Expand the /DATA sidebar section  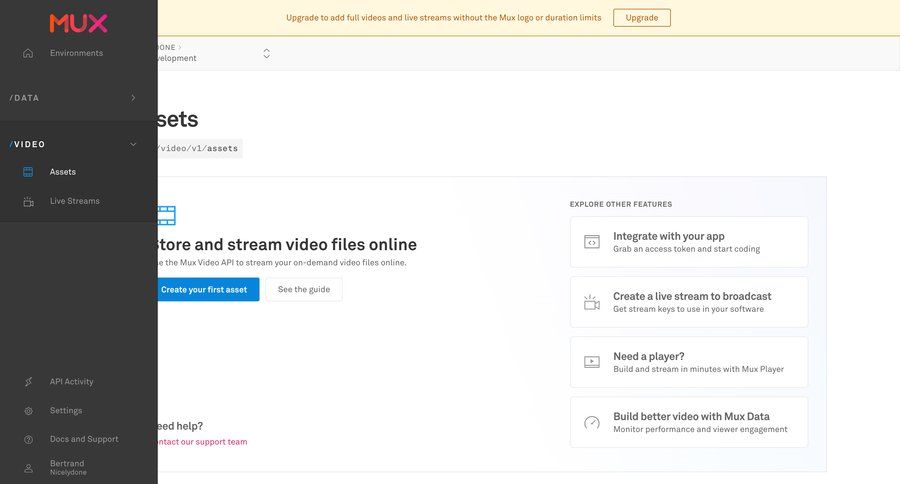click(x=133, y=98)
